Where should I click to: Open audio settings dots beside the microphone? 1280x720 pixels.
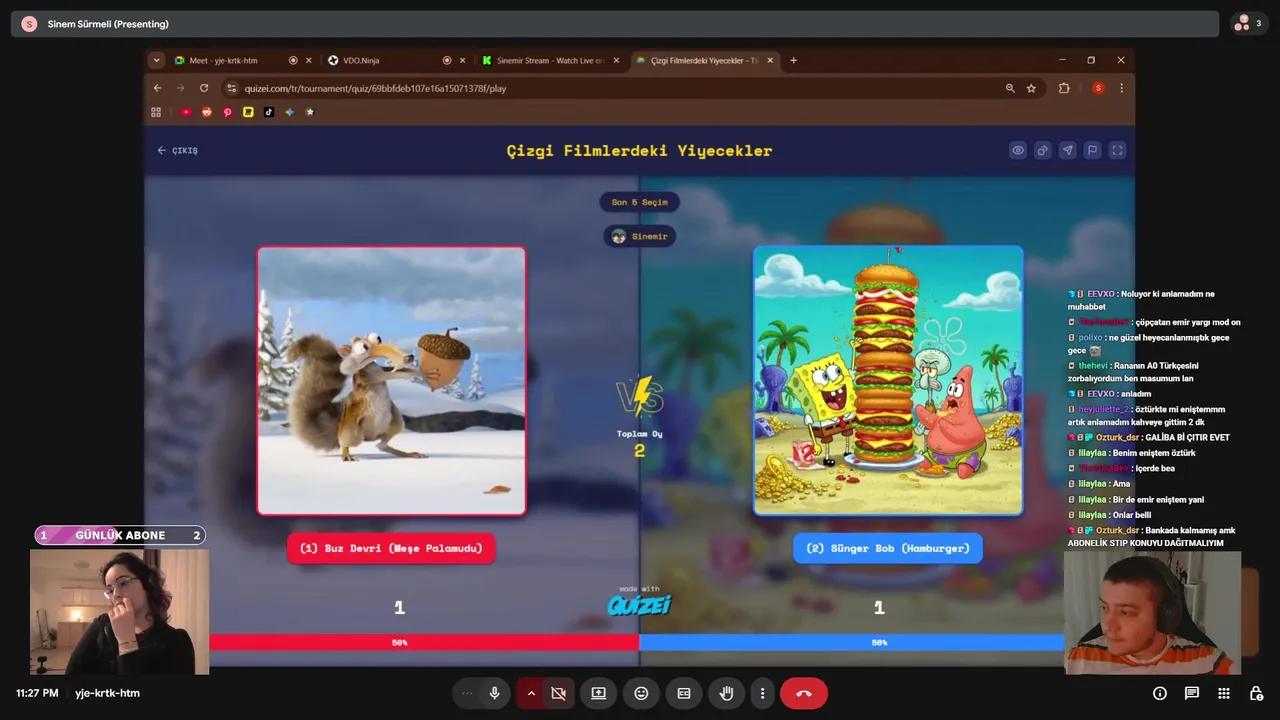click(466, 693)
